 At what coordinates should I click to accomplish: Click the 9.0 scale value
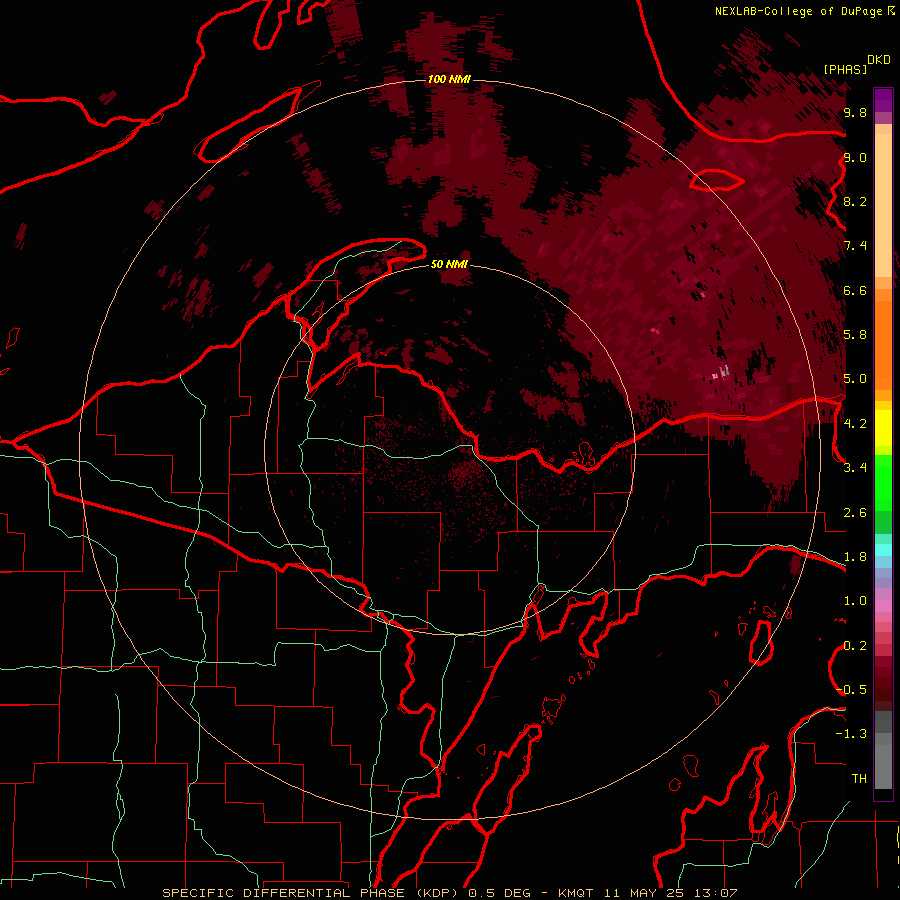pyautogui.click(x=855, y=157)
